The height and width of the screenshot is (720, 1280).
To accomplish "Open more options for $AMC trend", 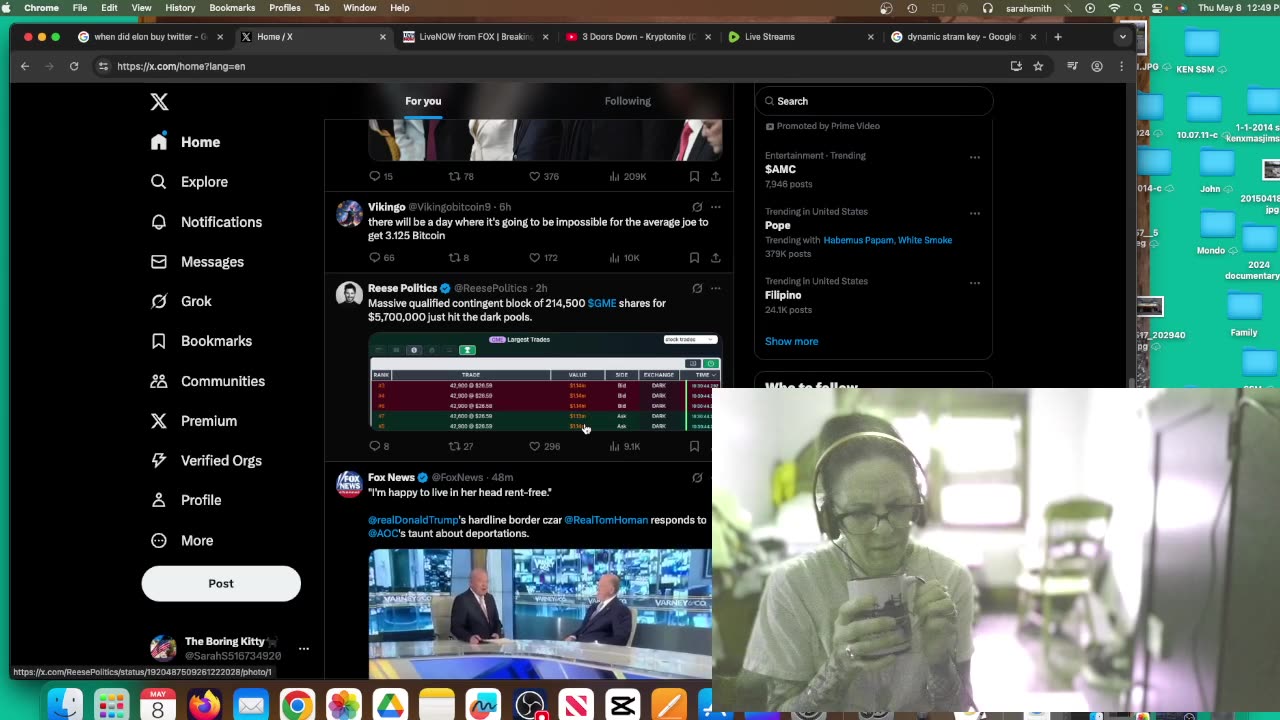I will click(974, 157).
